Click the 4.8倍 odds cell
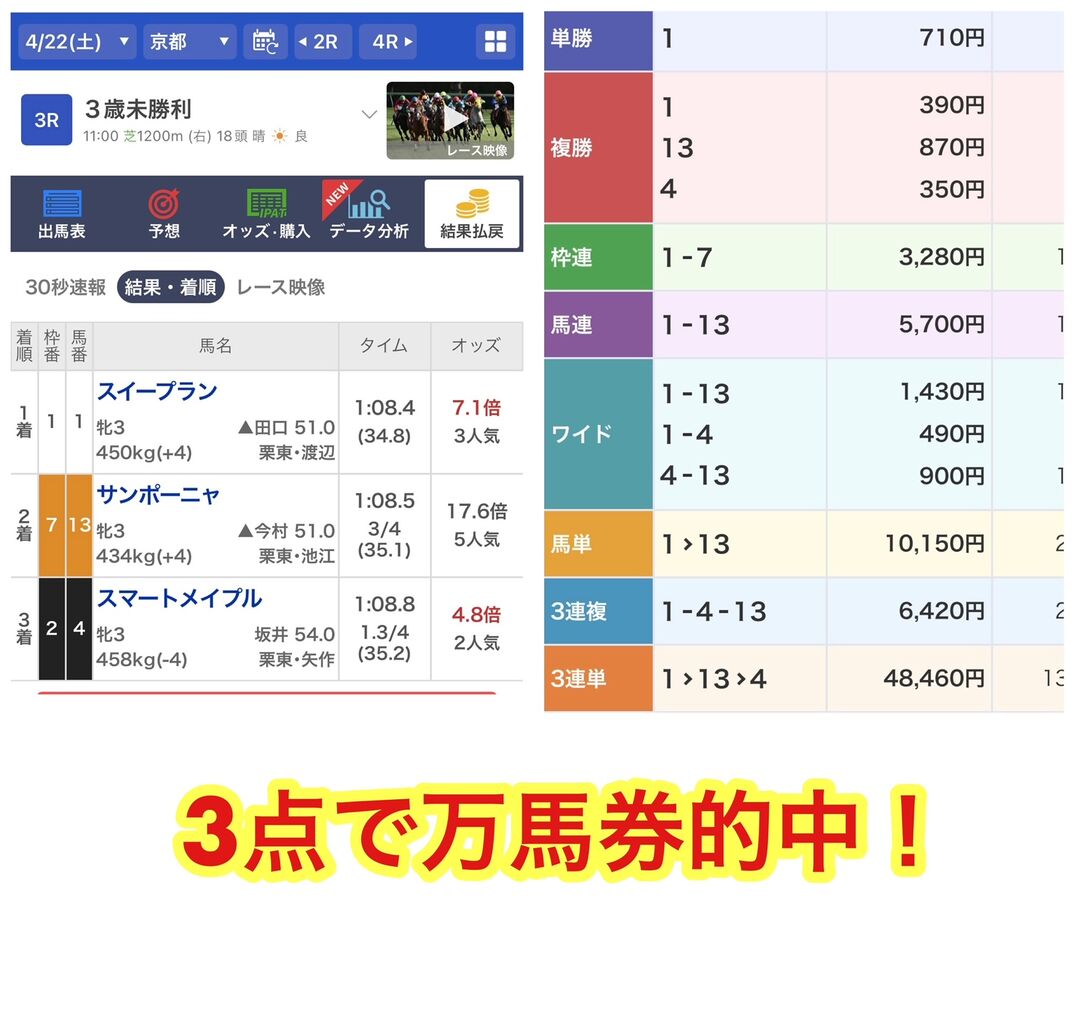This screenshot has height=1024, width=1074. tap(477, 629)
